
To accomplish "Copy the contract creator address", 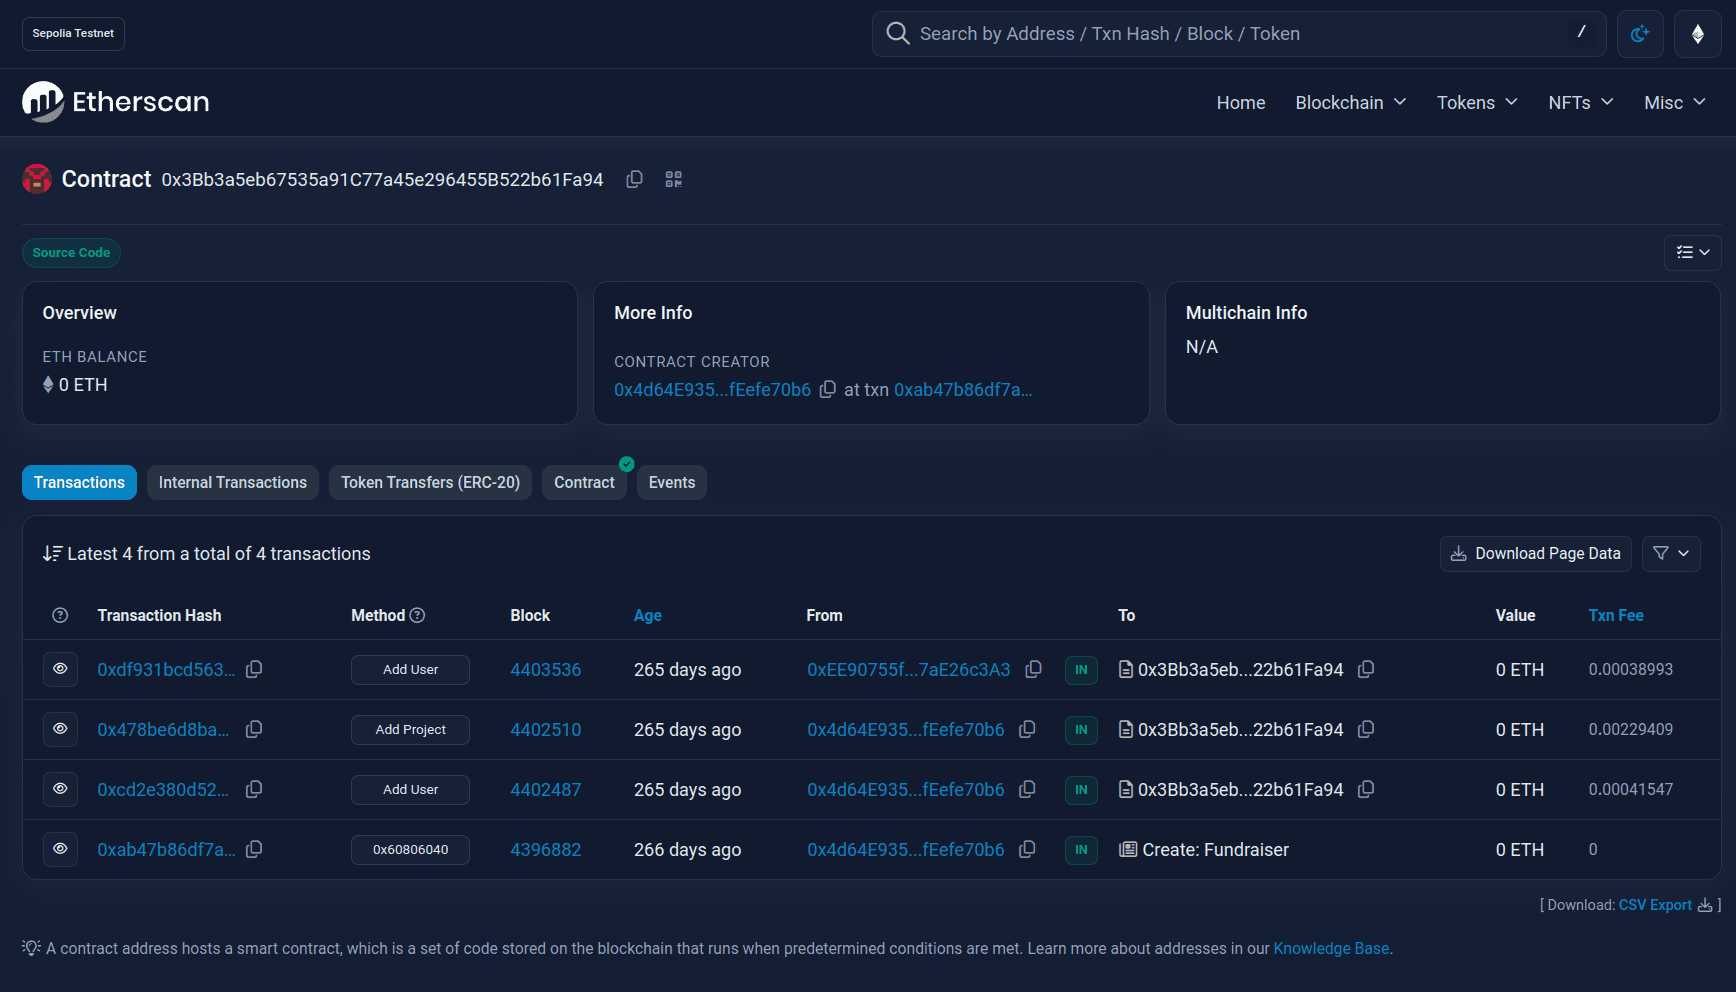I will (x=828, y=390).
